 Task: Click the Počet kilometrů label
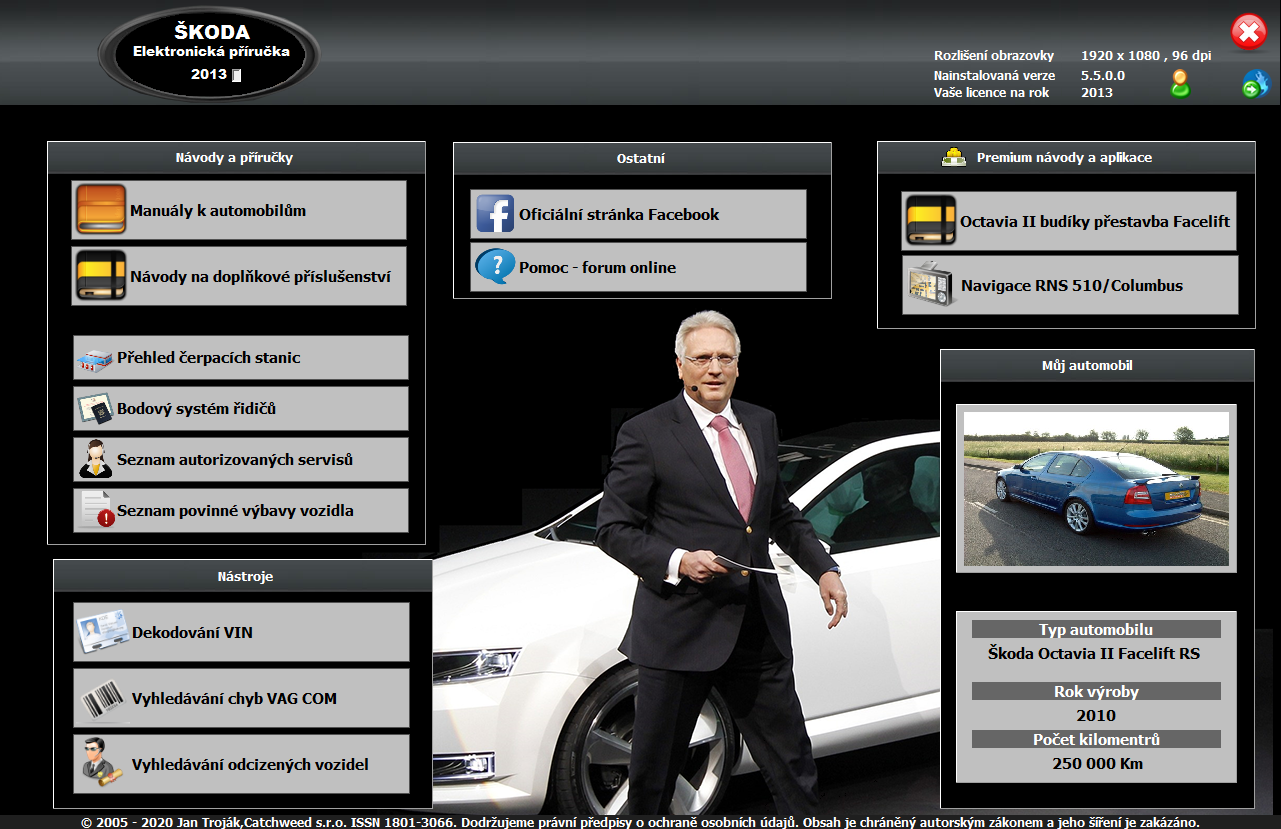[1096, 739]
